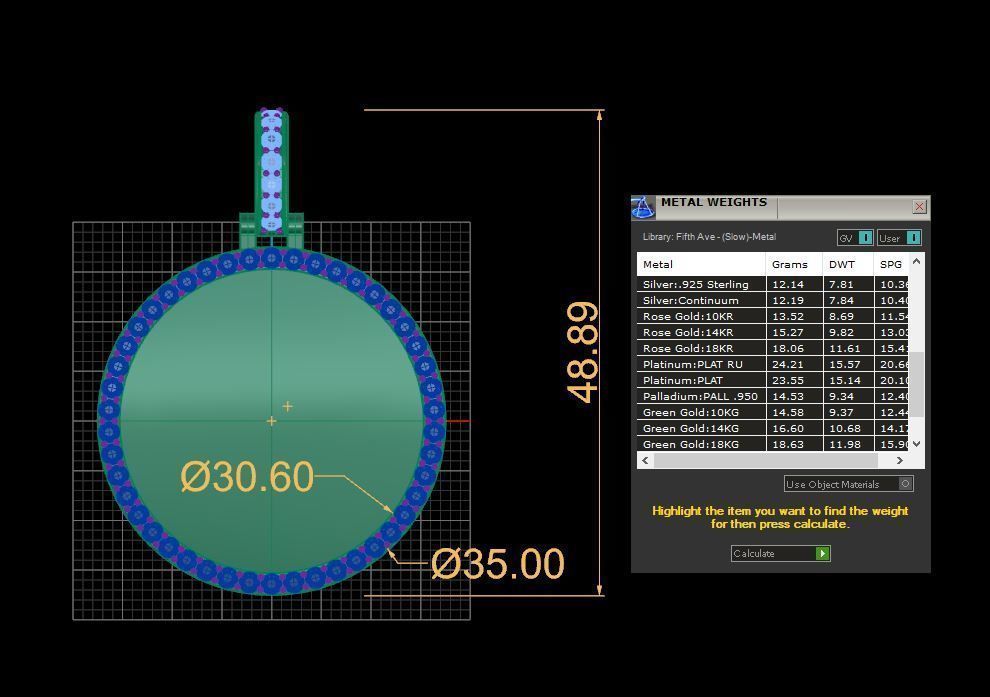The width and height of the screenshot is (990, 697).
Task: Select the Rose Gold:18KR row
Action: click(773, 348)
